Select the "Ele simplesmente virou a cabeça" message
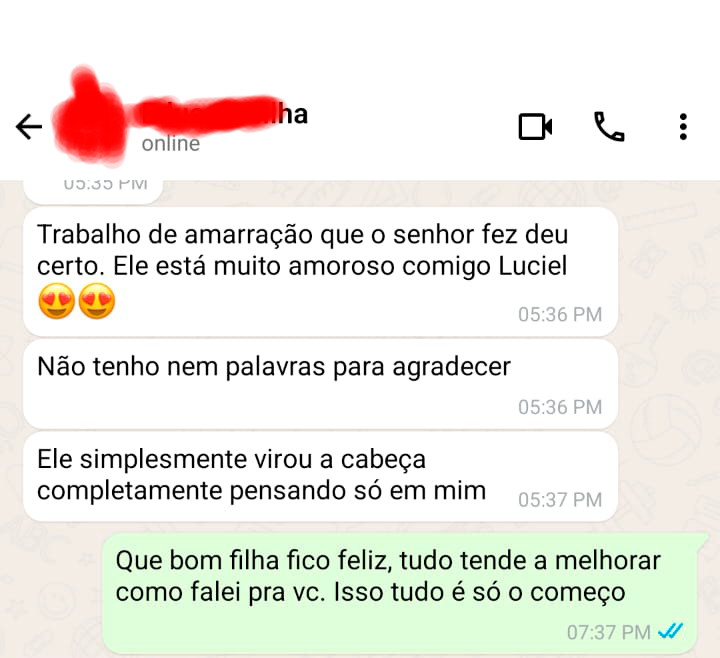 (321, 477)
